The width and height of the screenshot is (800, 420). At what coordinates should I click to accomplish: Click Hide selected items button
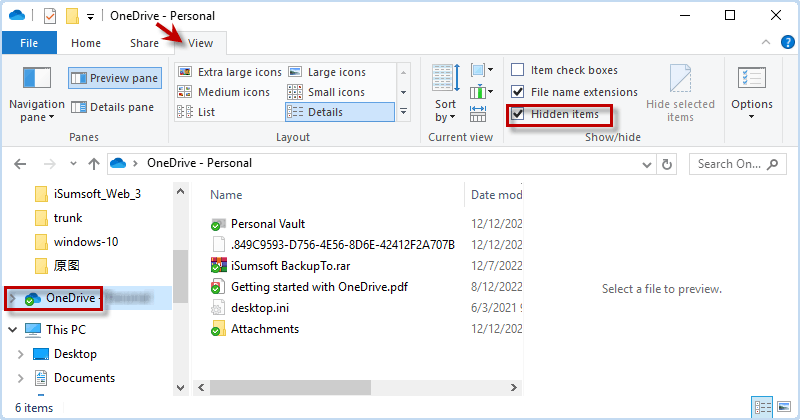point(680,93)
